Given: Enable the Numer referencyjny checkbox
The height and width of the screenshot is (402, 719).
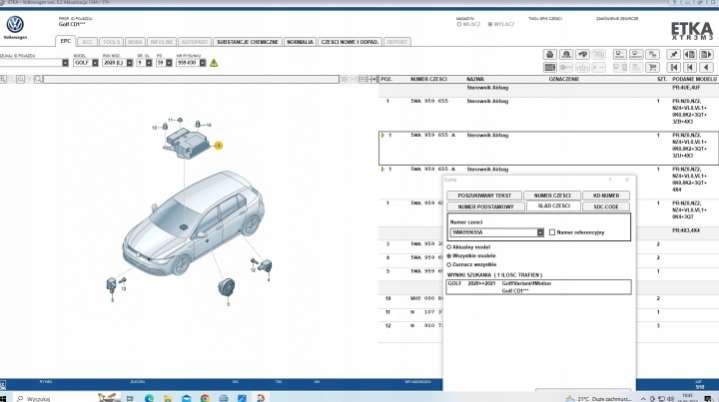Looking at the screenshot, I should pyautogui.click(x=552, y=232).
